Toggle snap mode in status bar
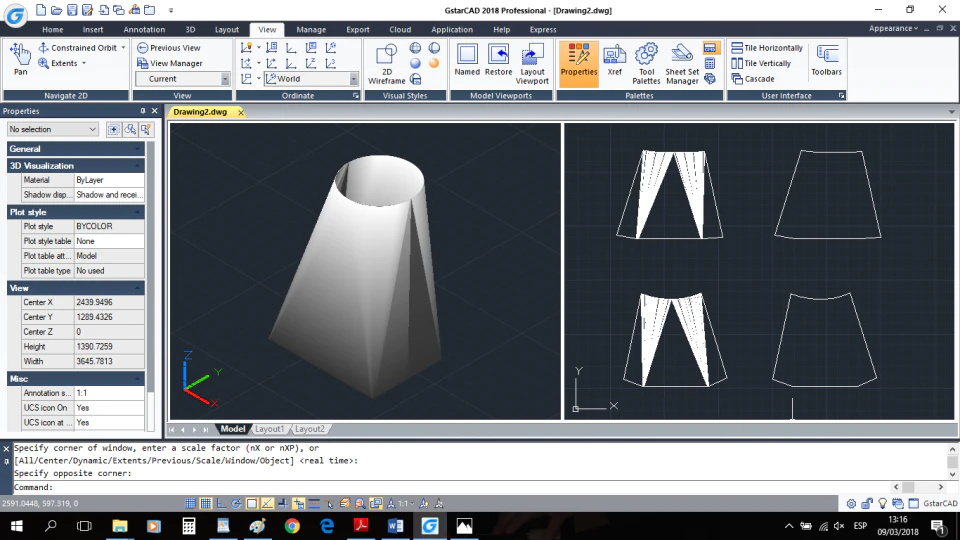960x540 pixels. pos(190,504)
